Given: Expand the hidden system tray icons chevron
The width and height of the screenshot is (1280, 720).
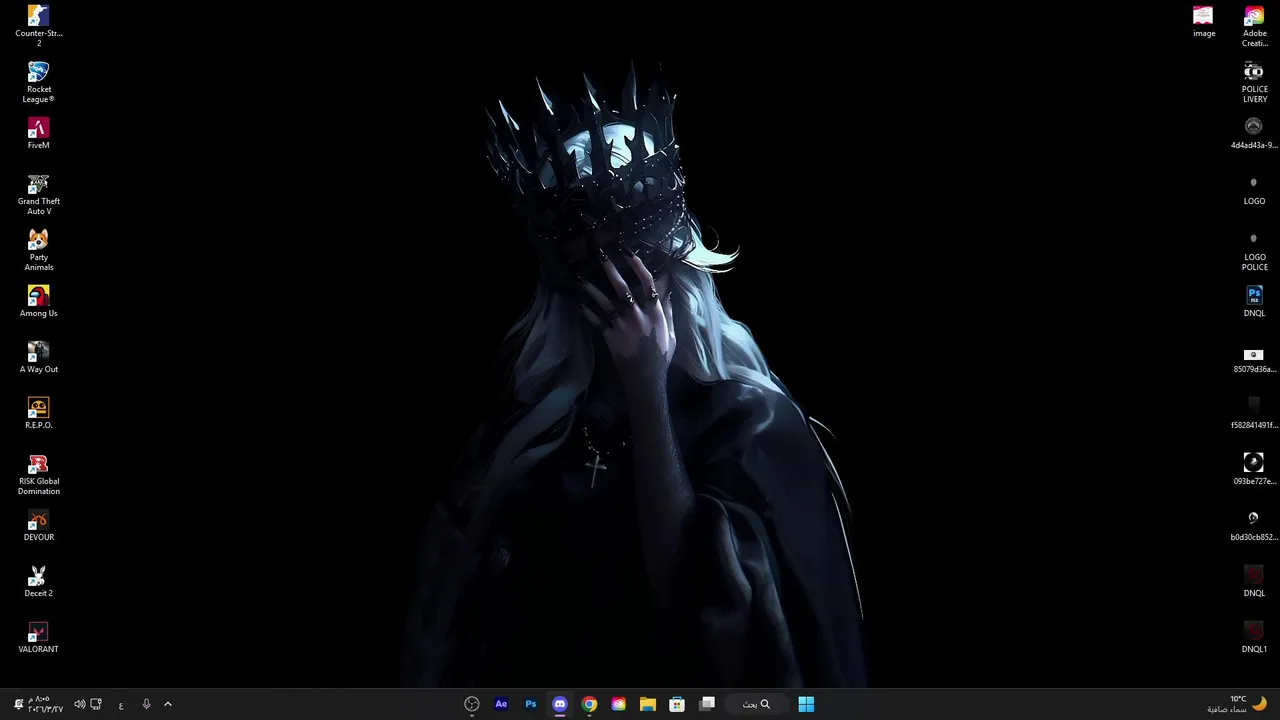Looking at the screenshot, I should point(168,704).
